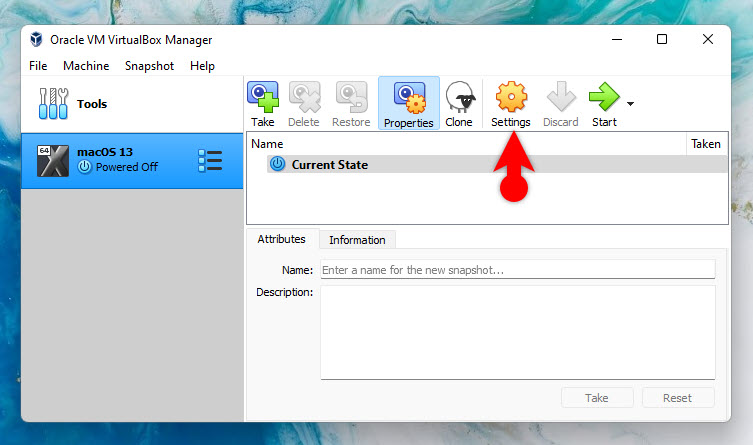Start the VM with the green arrow
This screenshot has height=445, width=753.
pos(604,96)
